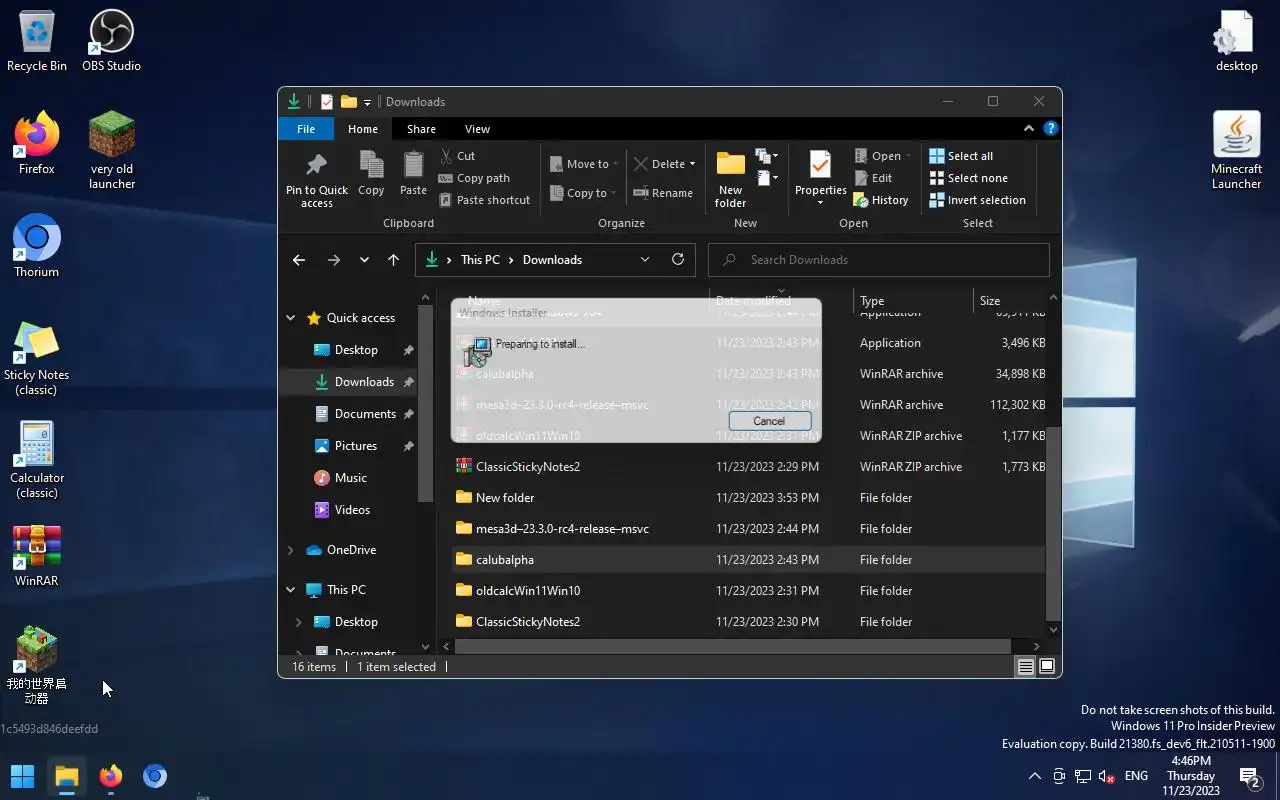The image size is (1280, 800).
Task: Open the Move to dropdown
Action: [x=584, y=164]
